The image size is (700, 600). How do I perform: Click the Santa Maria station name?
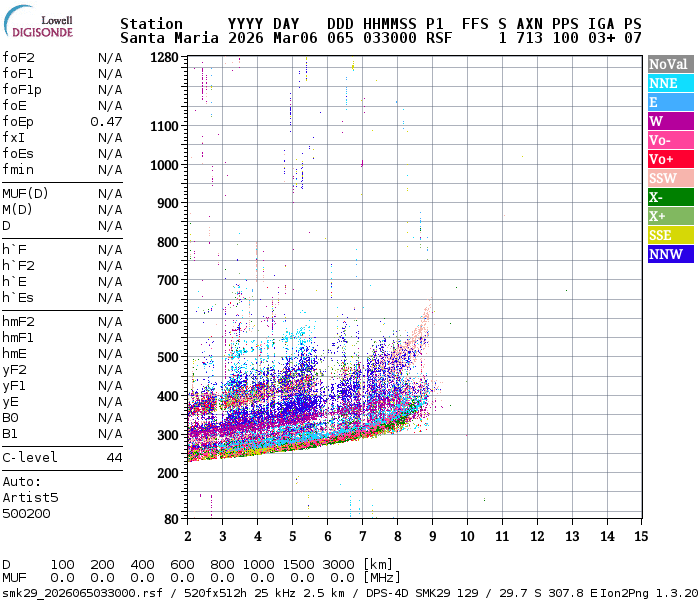pos(169,38)
